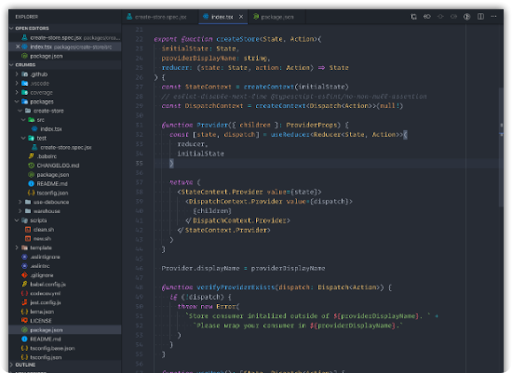Click the Split Editor icon

(x=480, y=17)
